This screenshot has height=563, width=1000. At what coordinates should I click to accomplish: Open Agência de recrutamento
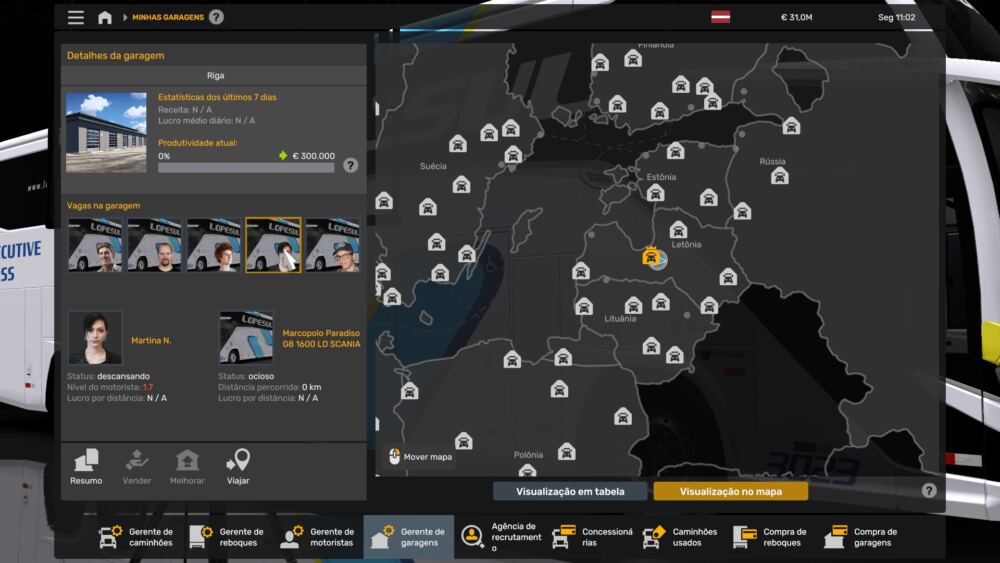500,537
